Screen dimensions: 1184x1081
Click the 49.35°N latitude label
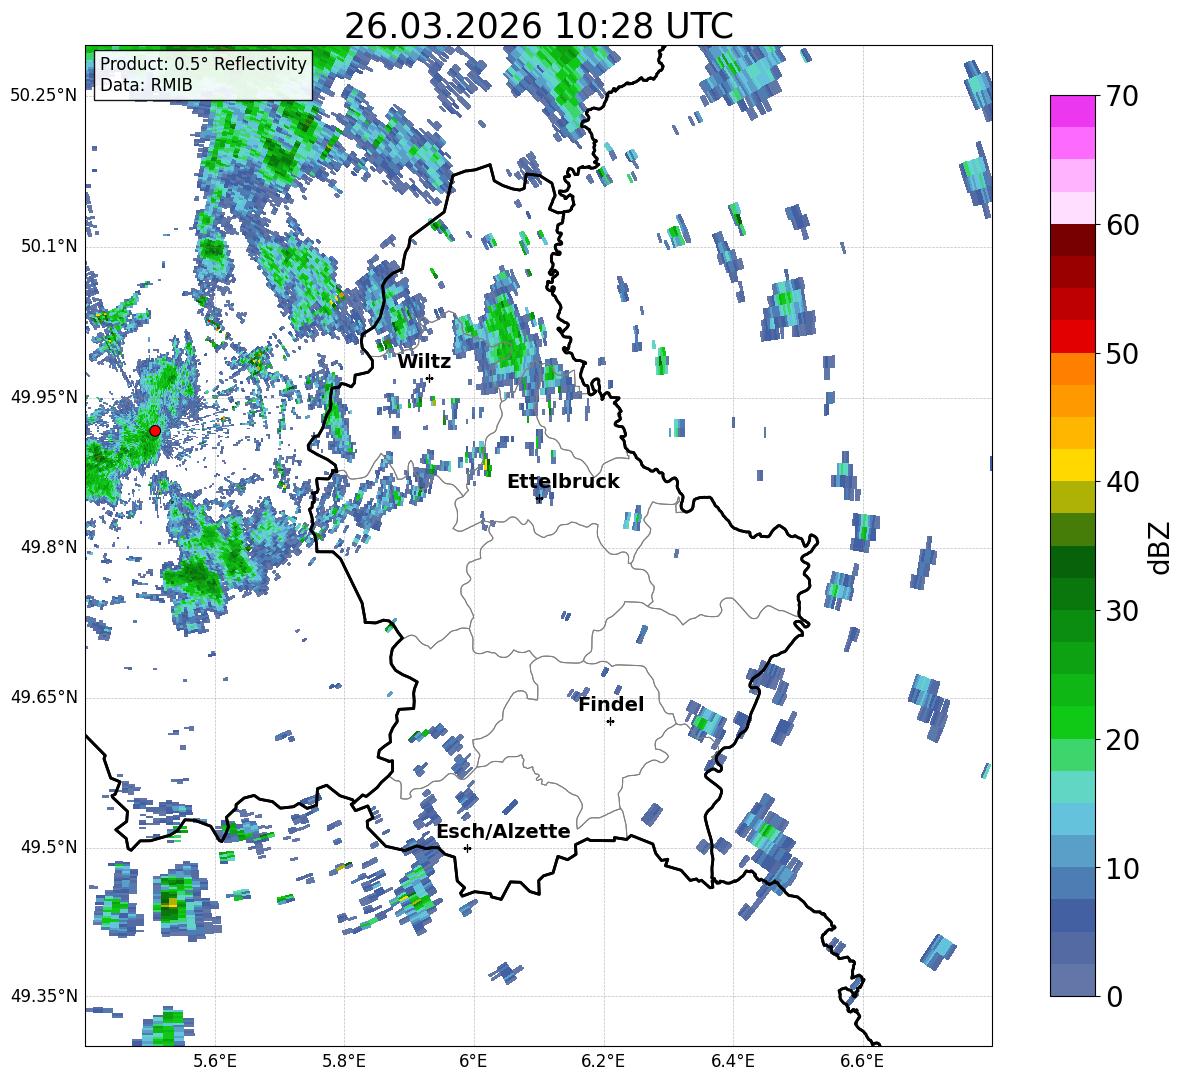pyautogui.click(x=44, y=996)
